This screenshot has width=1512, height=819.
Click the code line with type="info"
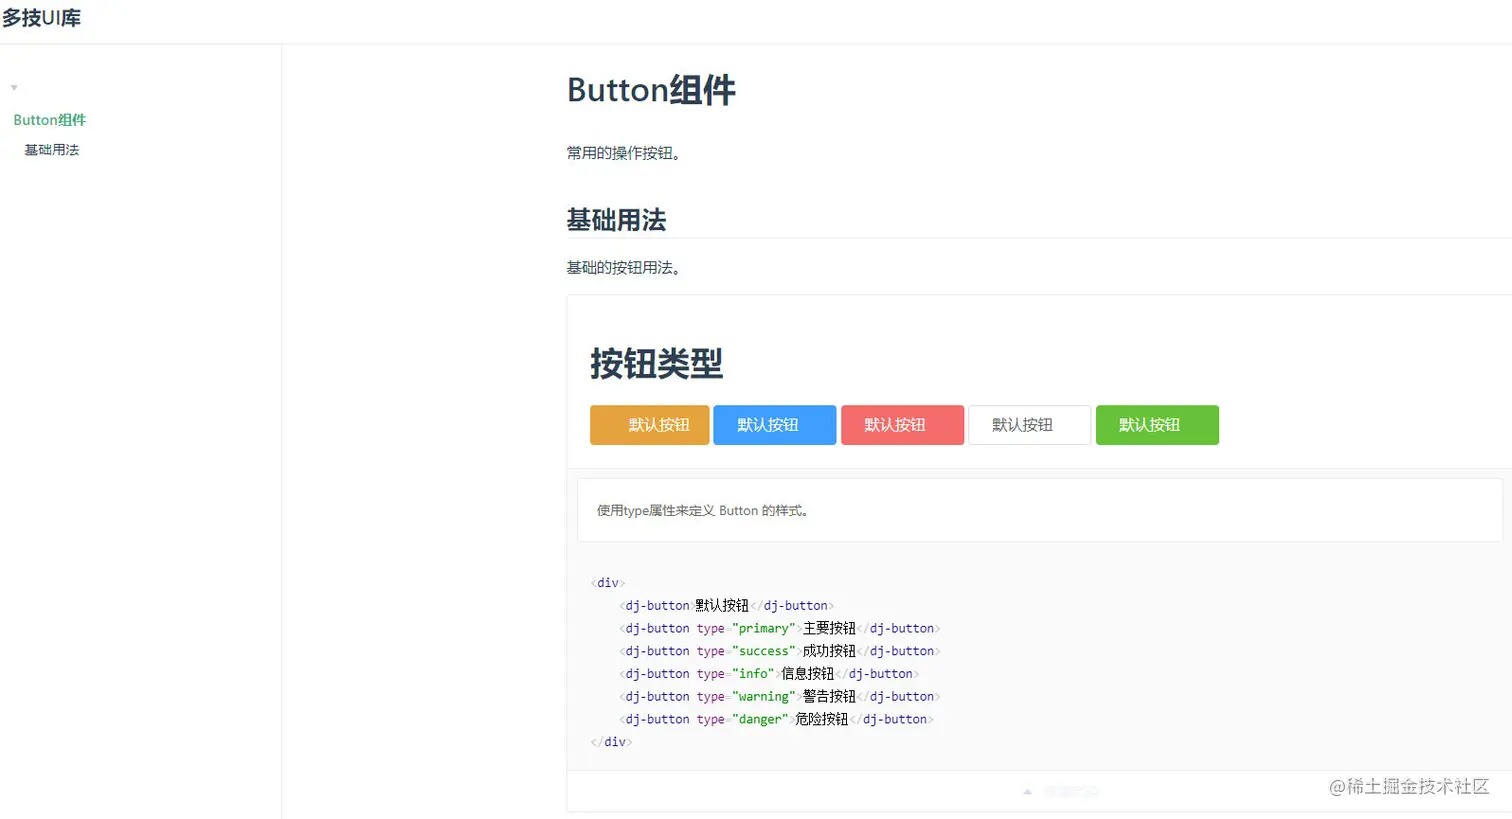pos(769,674)
